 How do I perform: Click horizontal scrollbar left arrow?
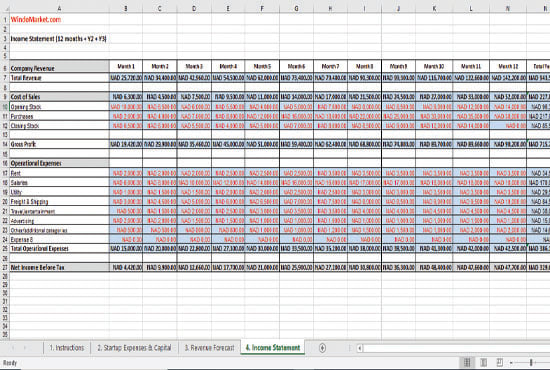coord(360,348)
